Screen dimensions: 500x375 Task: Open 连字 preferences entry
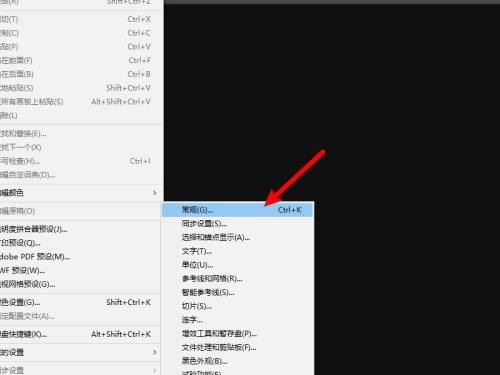(238, 320)
